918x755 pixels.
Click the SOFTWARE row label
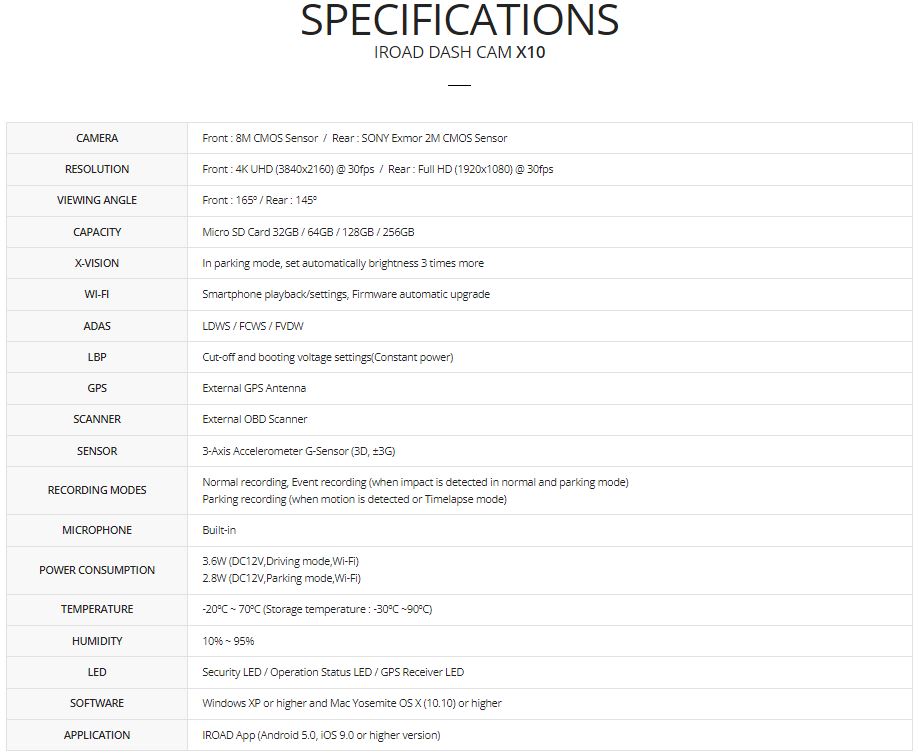coord(97,703)
